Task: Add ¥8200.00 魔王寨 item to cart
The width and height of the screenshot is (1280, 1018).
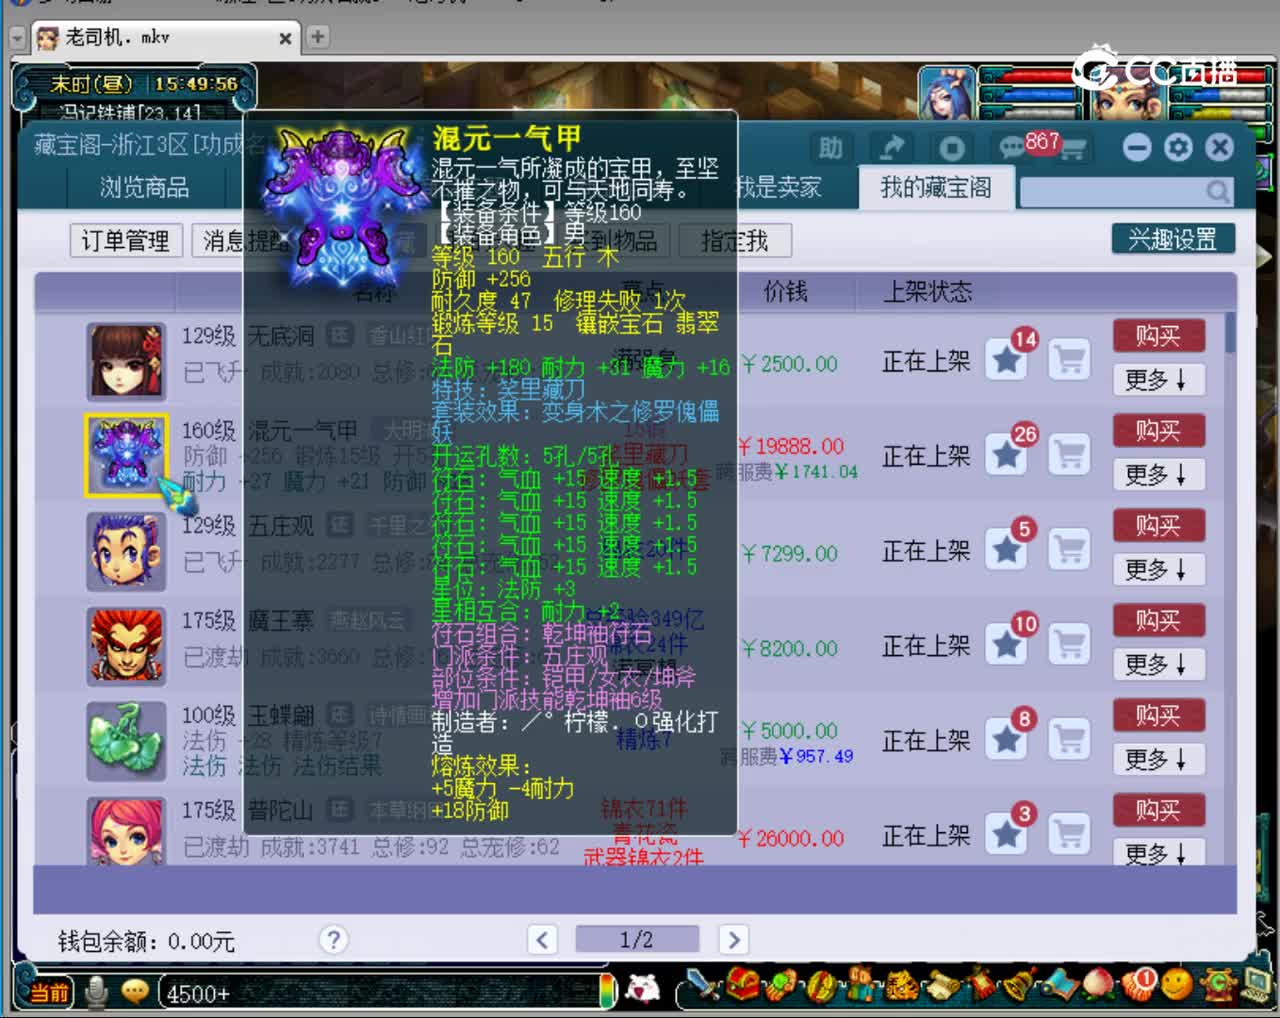Action: click(1069, 644)
